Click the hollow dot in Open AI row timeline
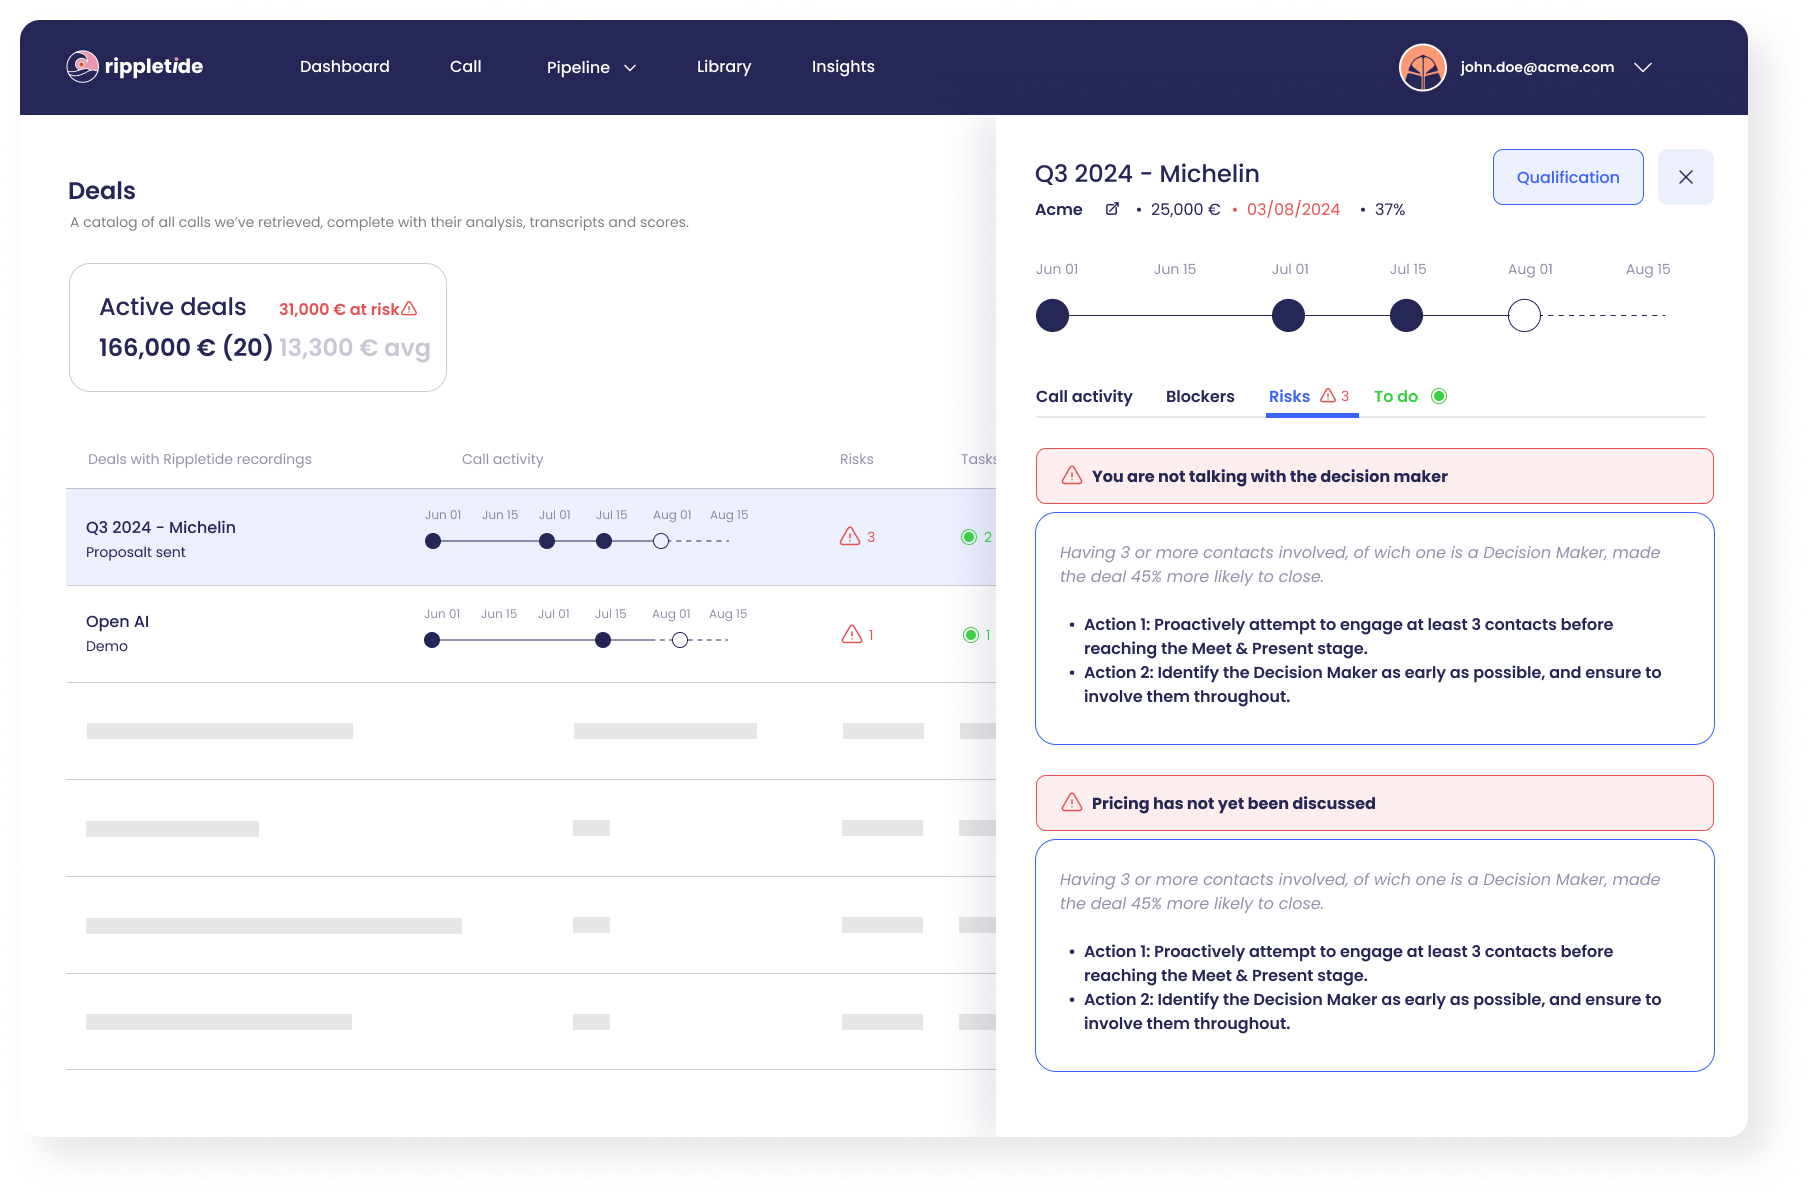Screen dimensions: 1808x1197 [x=680, y=640]
